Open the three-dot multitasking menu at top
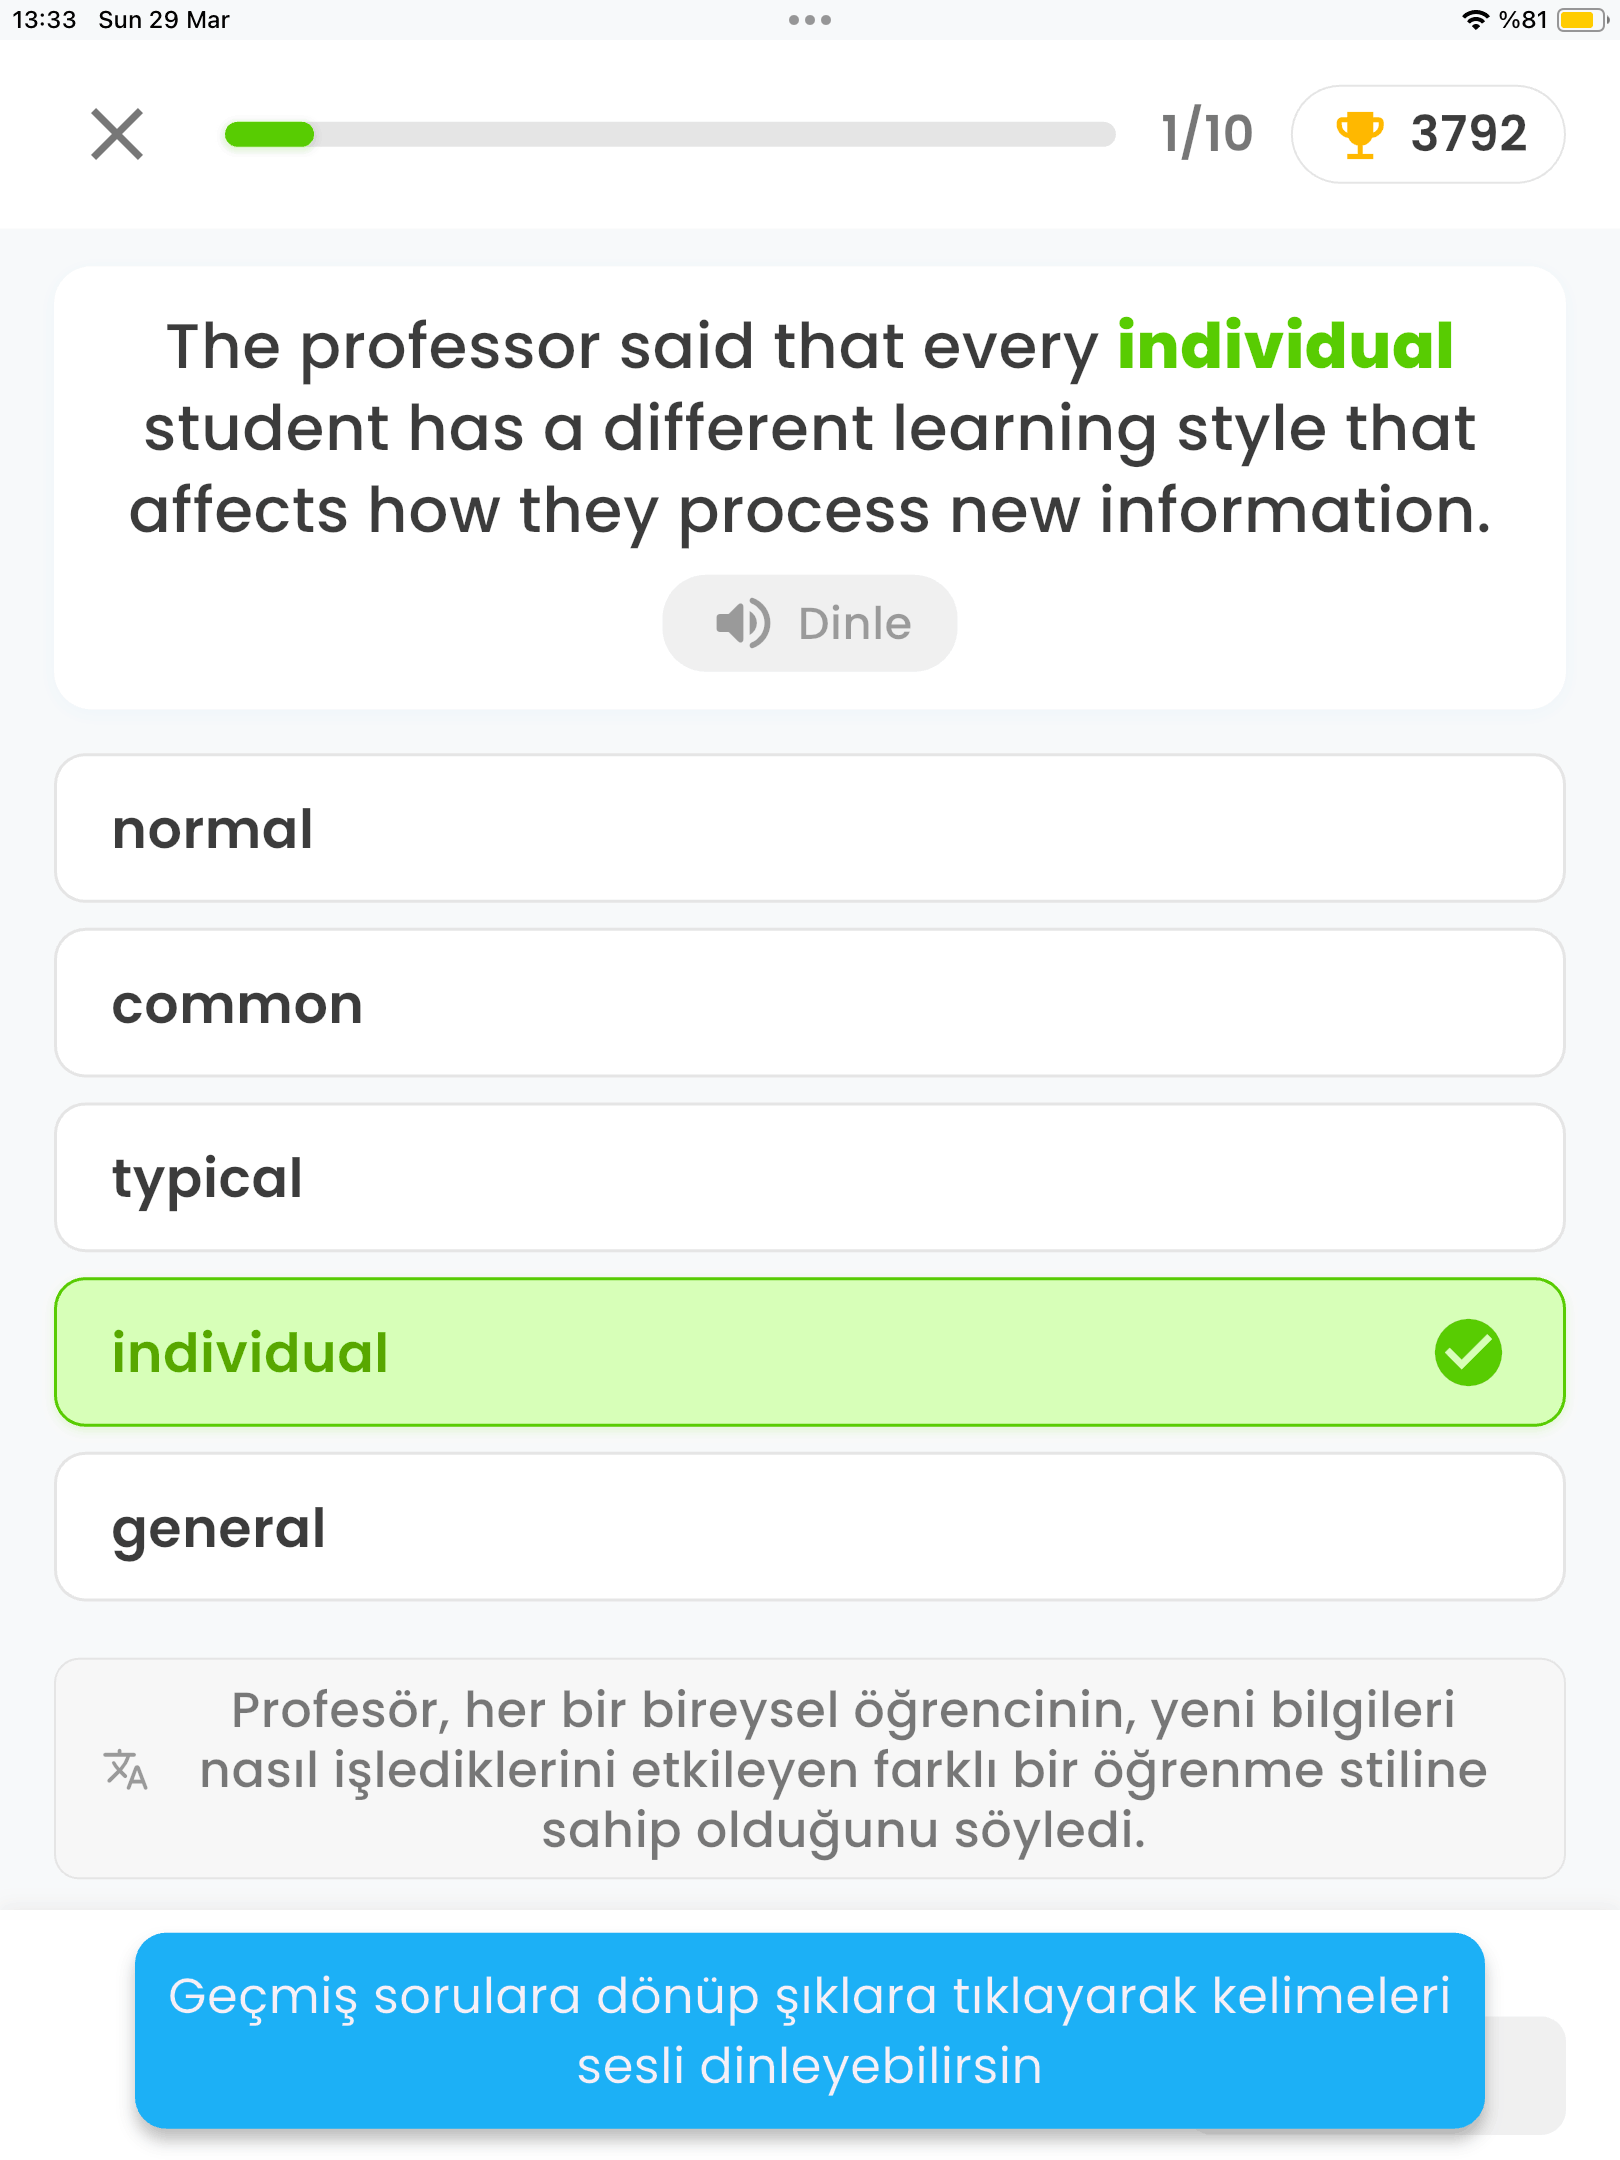The image size is (1620, 2160). point(809,20)
